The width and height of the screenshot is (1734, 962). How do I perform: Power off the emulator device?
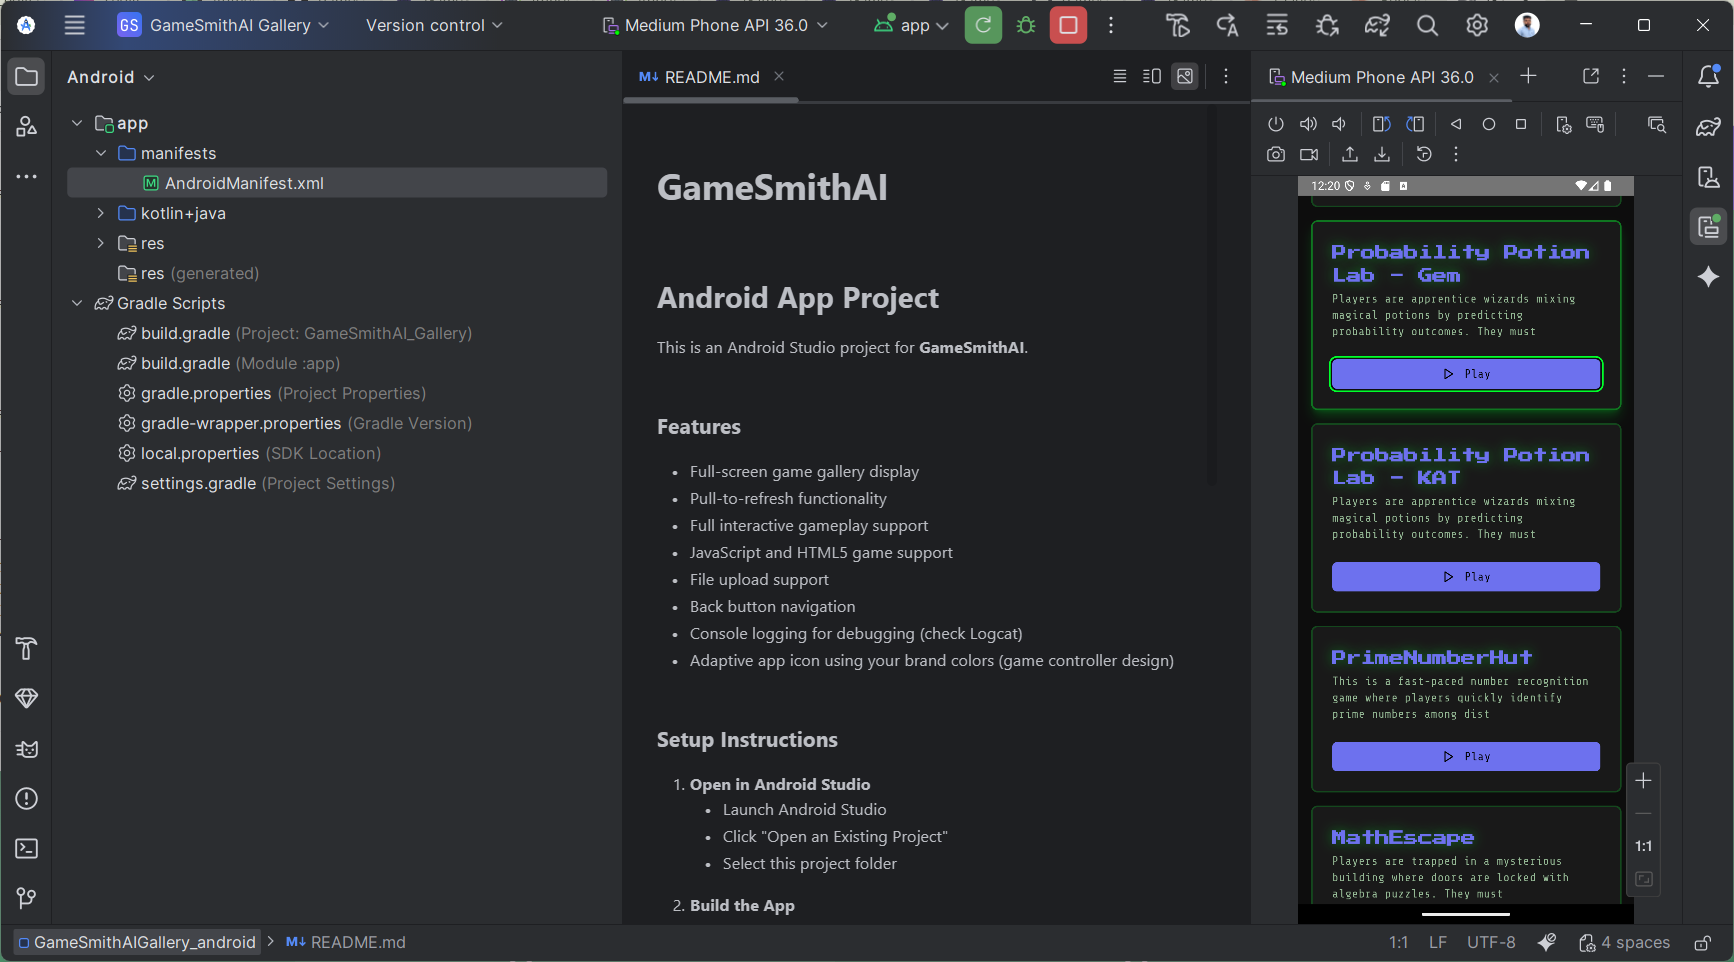pyautogui.click(x=1275, y=123)
